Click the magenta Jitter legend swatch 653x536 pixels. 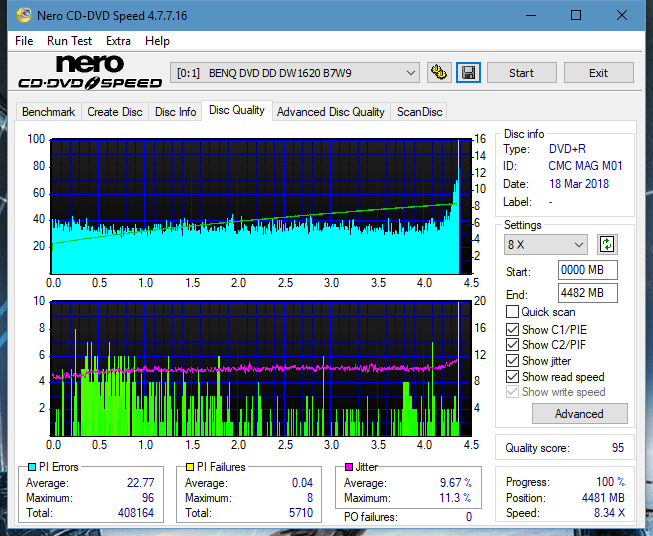[x=349, y=467]
